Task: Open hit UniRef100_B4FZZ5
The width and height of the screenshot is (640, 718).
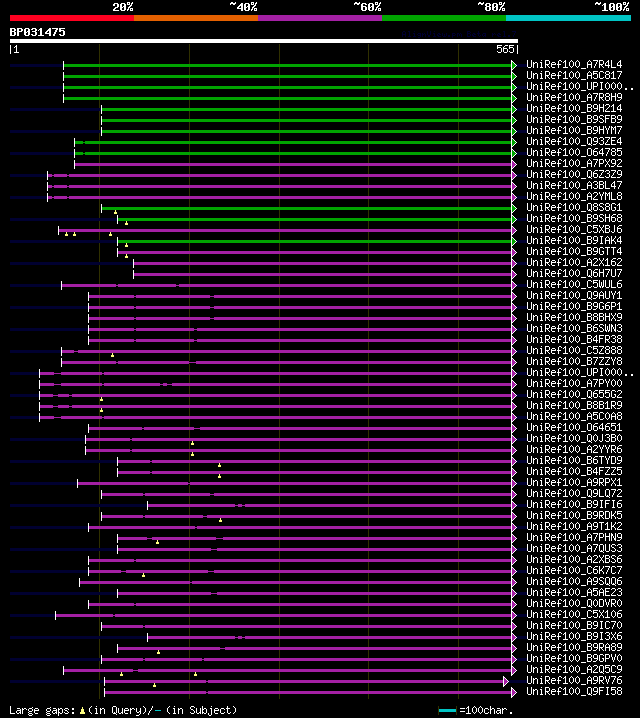Action: (574, 471)
